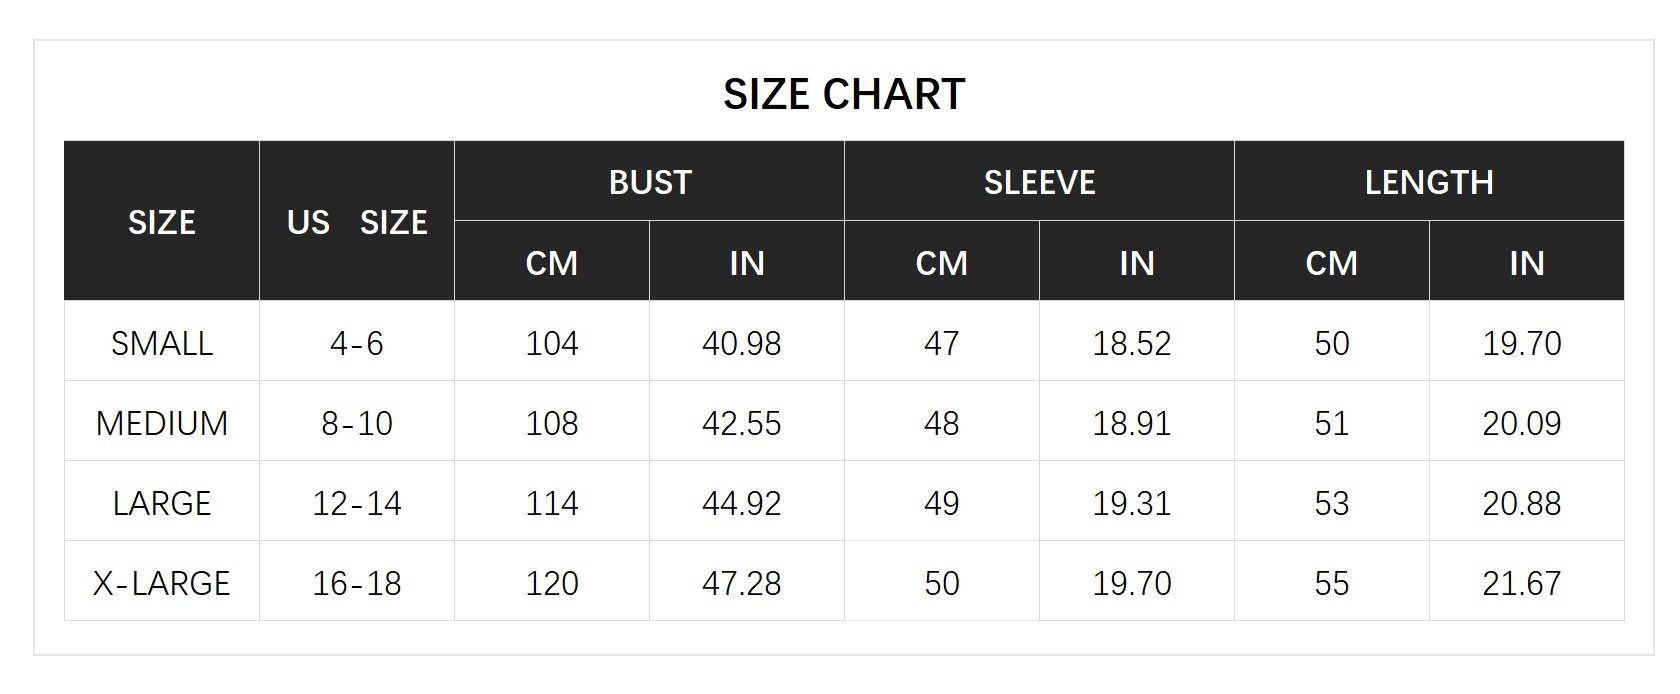Click the CM subheader under SLEEVE

pyautogui.click(x=941, y=263)
